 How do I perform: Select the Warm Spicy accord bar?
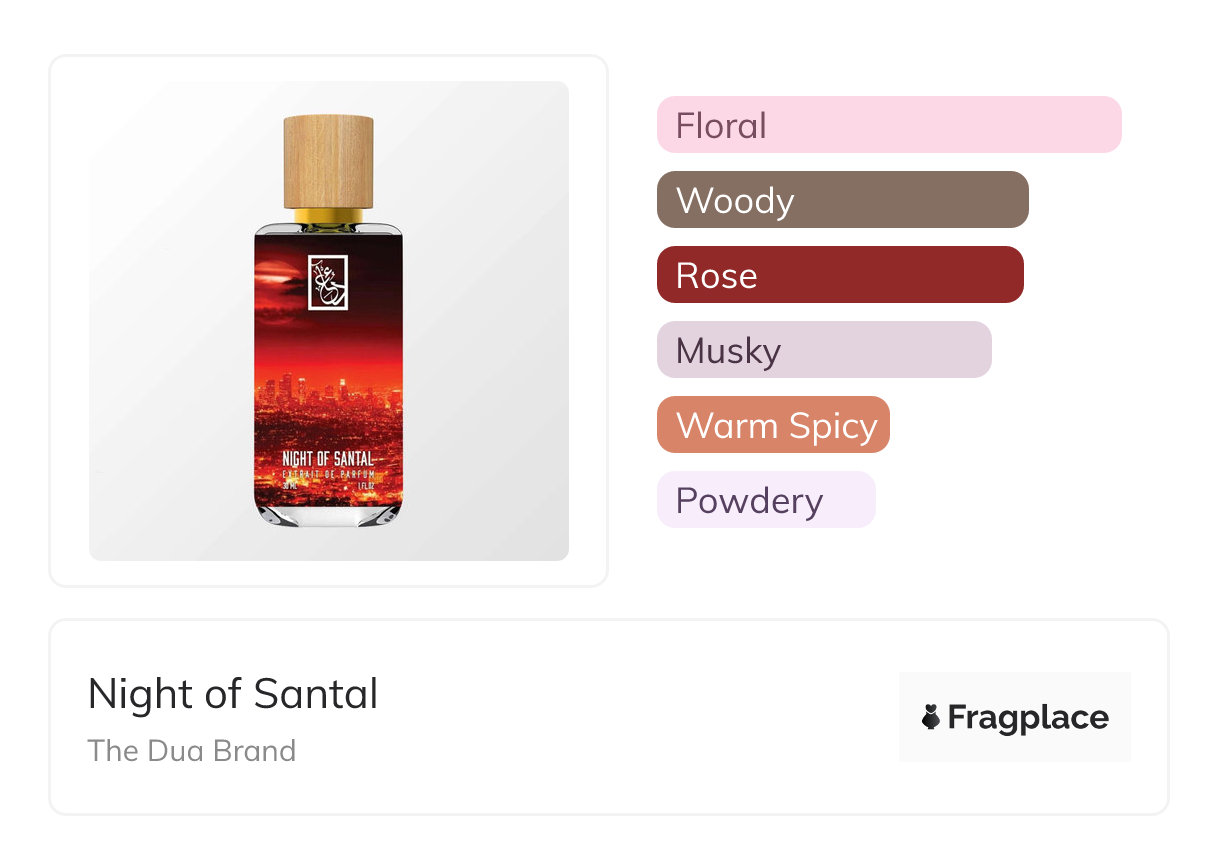[x=772, y=425]
